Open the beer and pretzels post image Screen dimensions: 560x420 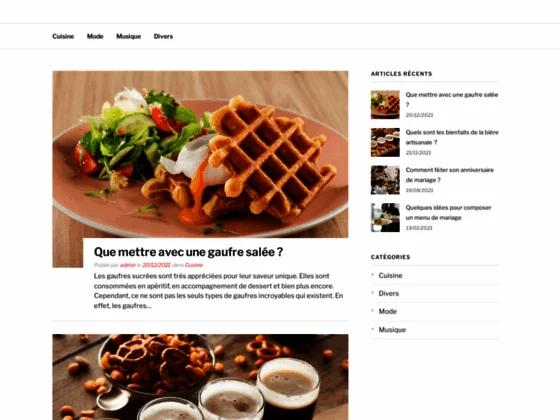(x=200, y=377)
